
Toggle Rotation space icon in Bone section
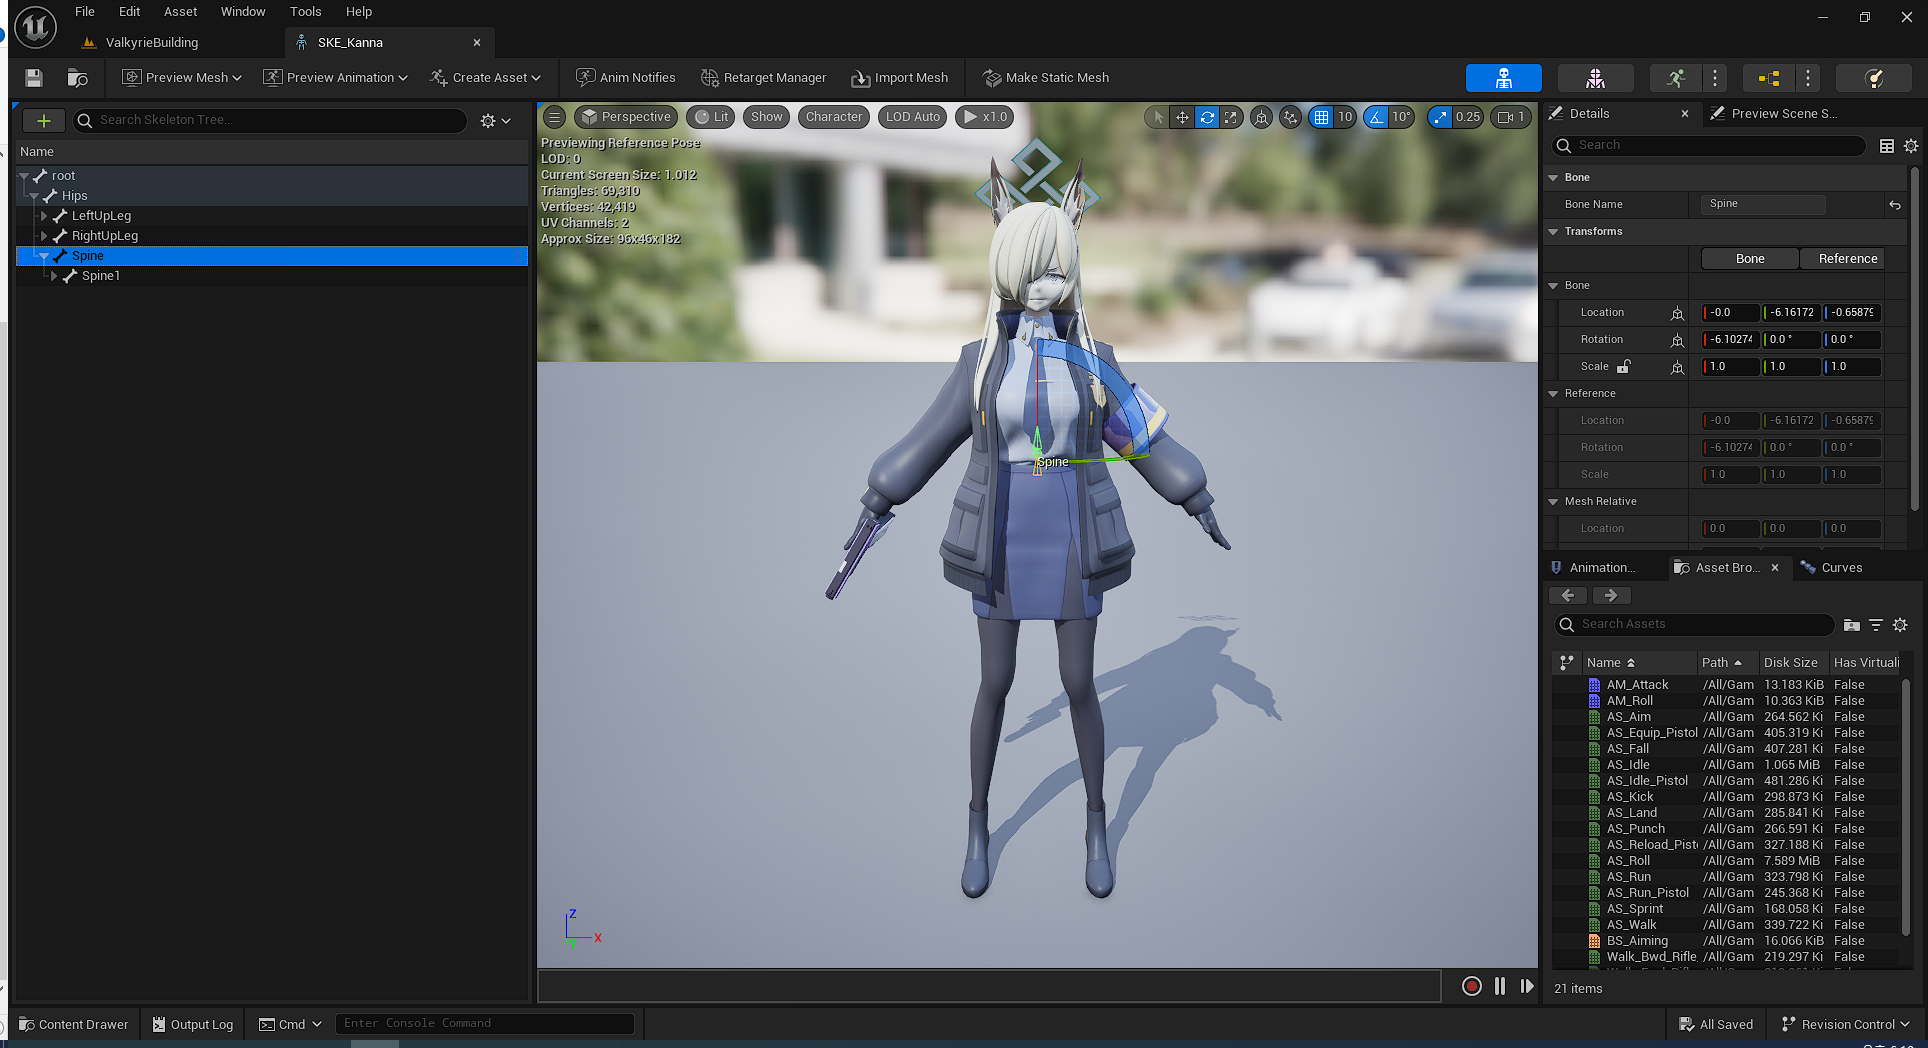1677,340
